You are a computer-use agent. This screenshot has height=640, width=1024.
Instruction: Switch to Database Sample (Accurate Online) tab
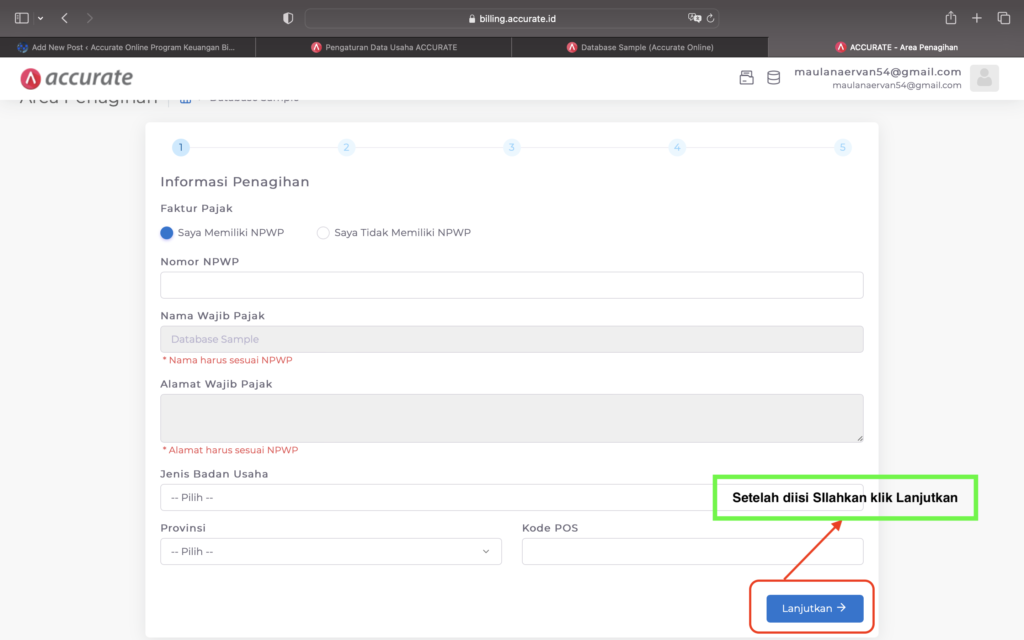(640, 47)
